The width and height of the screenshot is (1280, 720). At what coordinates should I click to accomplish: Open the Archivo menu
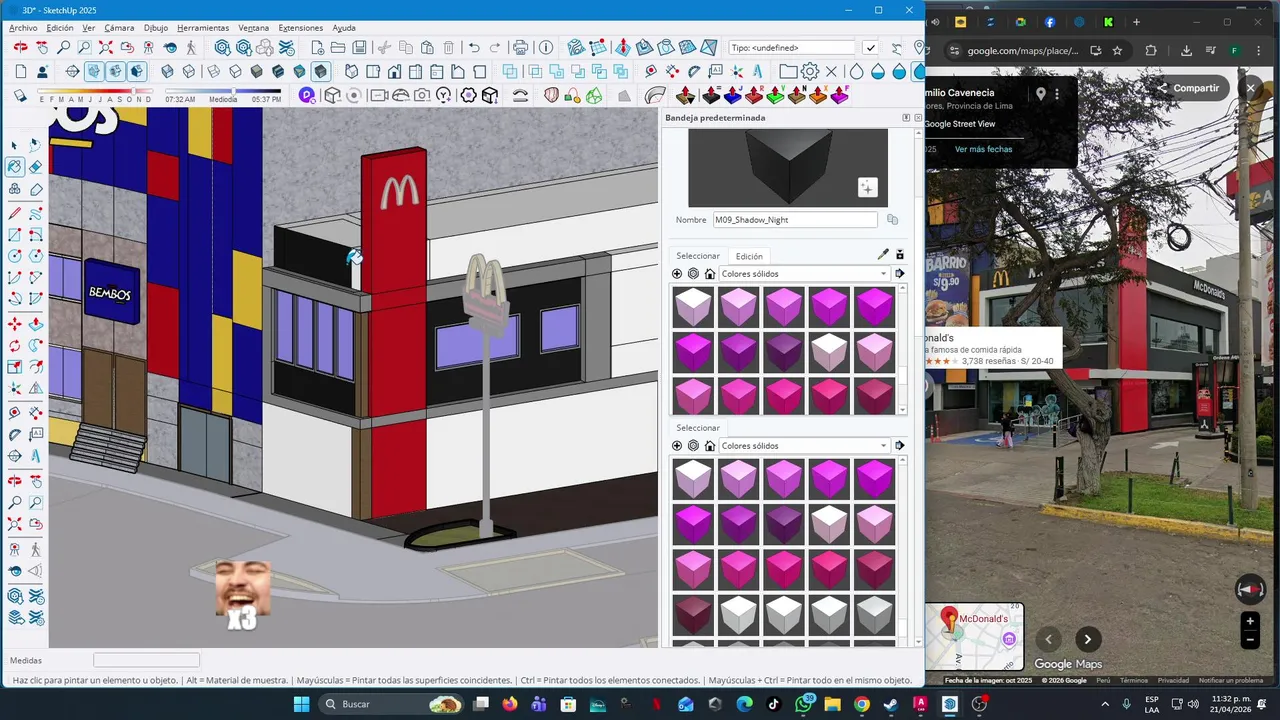[23, 28]
